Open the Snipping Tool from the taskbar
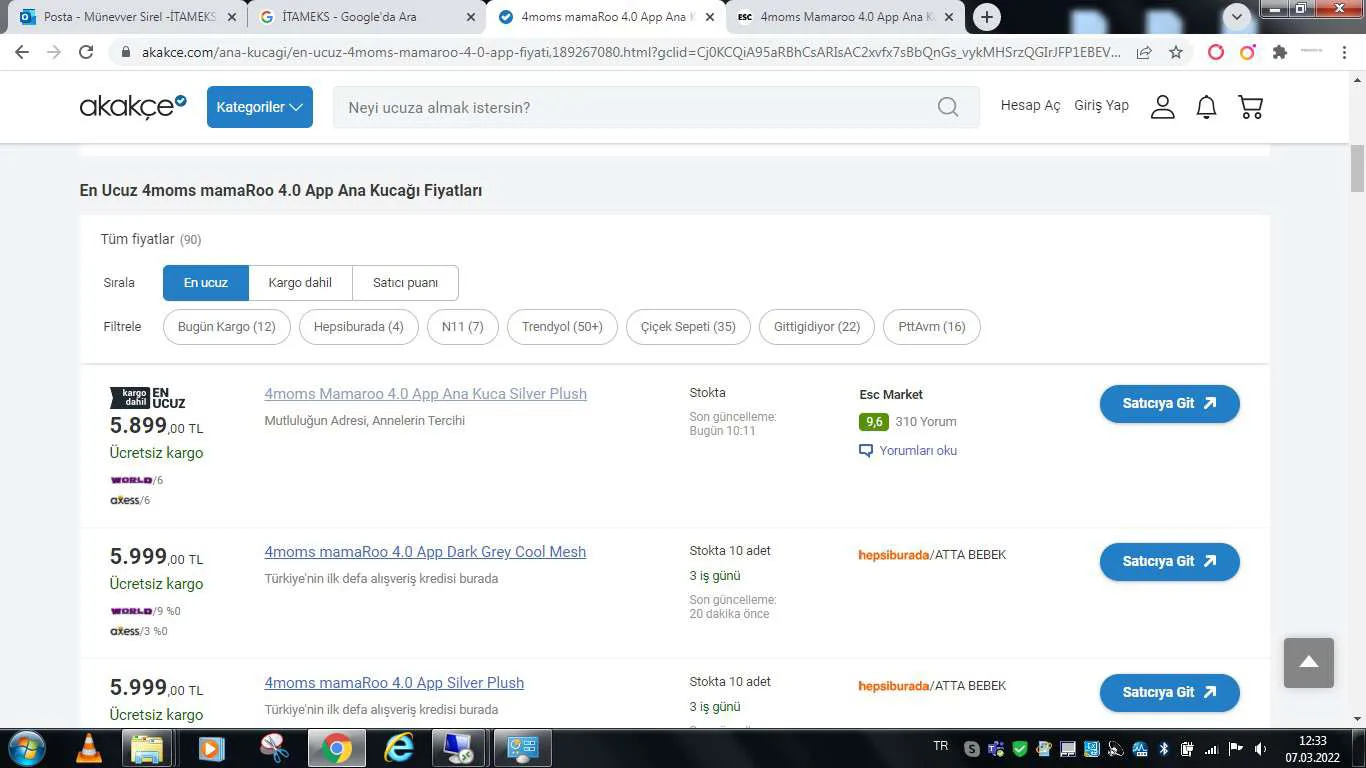Image resolution: width=1366 pixels, height=768 pixels. click(273, 748)
